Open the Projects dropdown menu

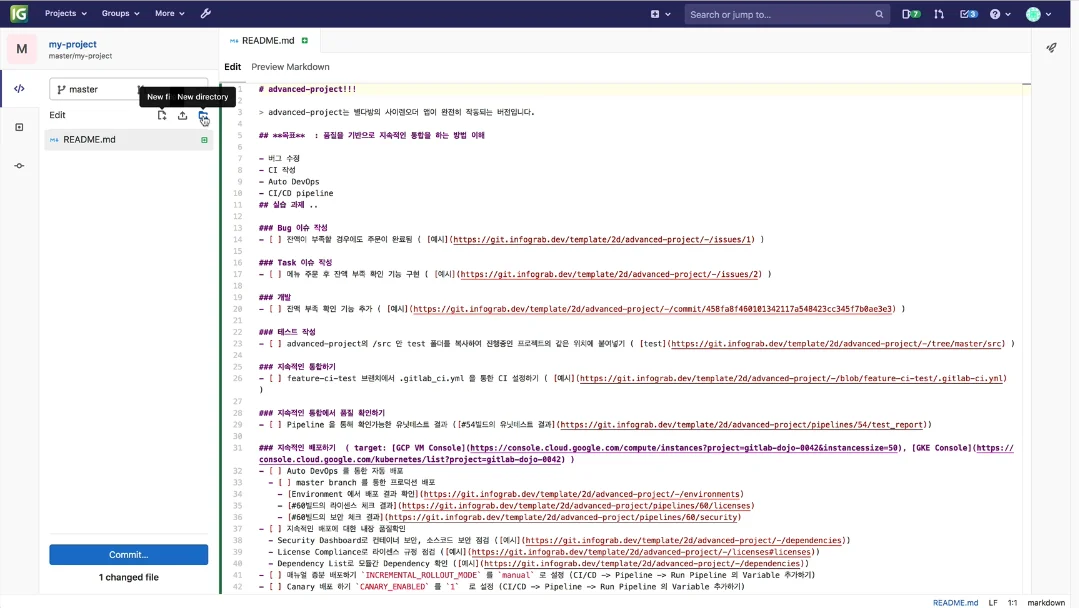65,14
